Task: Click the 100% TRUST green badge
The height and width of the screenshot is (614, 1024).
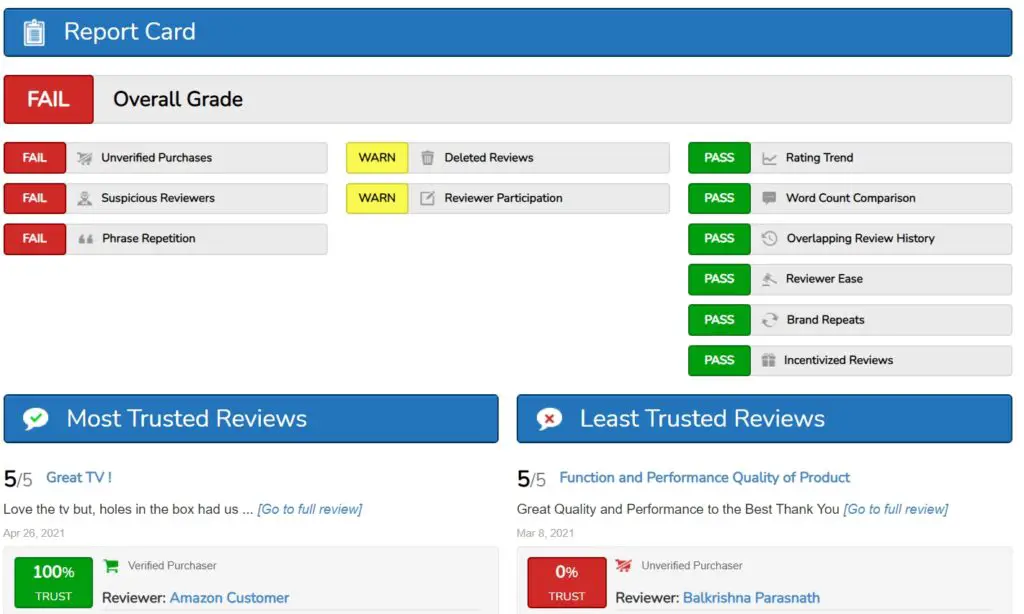Action: [x=54, y=583]
